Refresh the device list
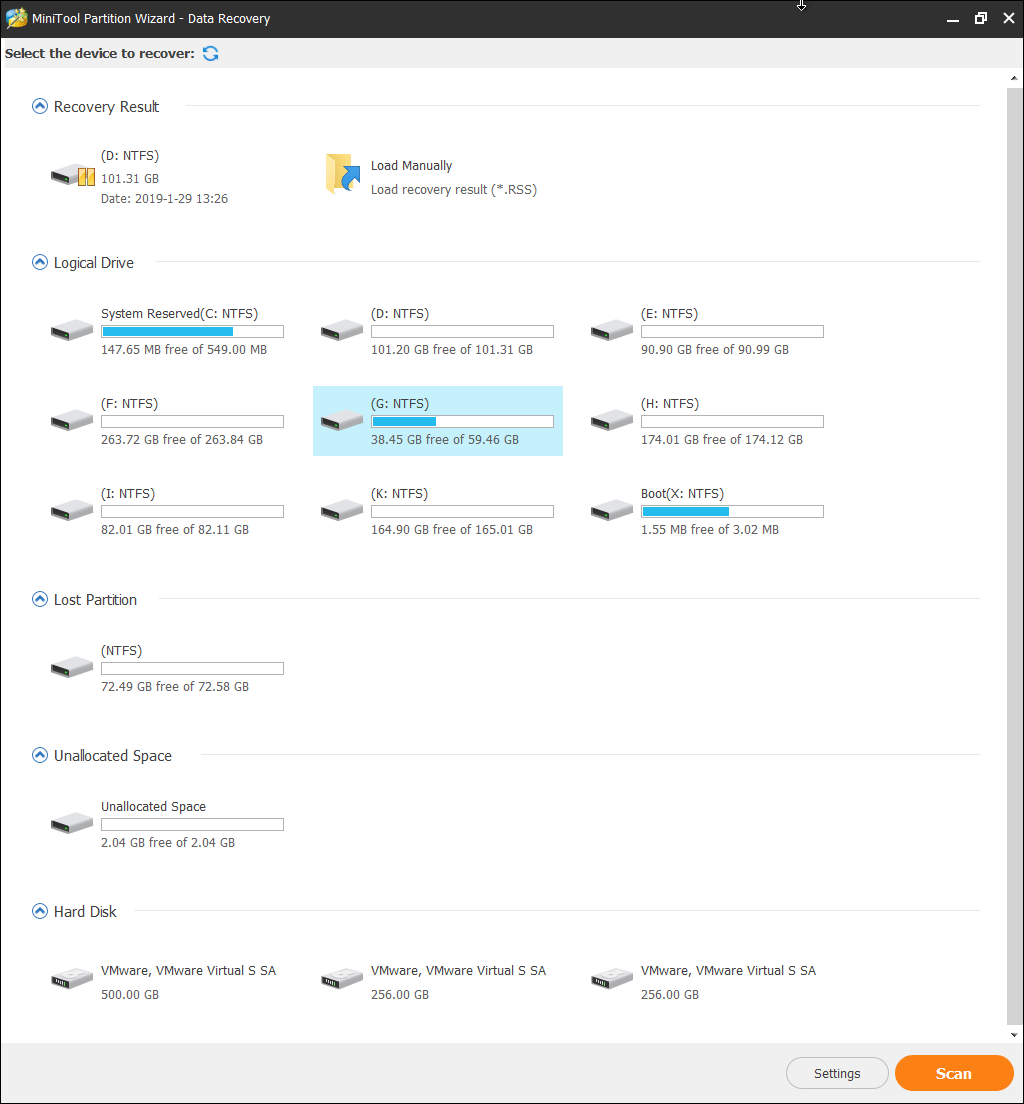Image resolution: width=1024 pixels, height=1104 pixels. 211,54
